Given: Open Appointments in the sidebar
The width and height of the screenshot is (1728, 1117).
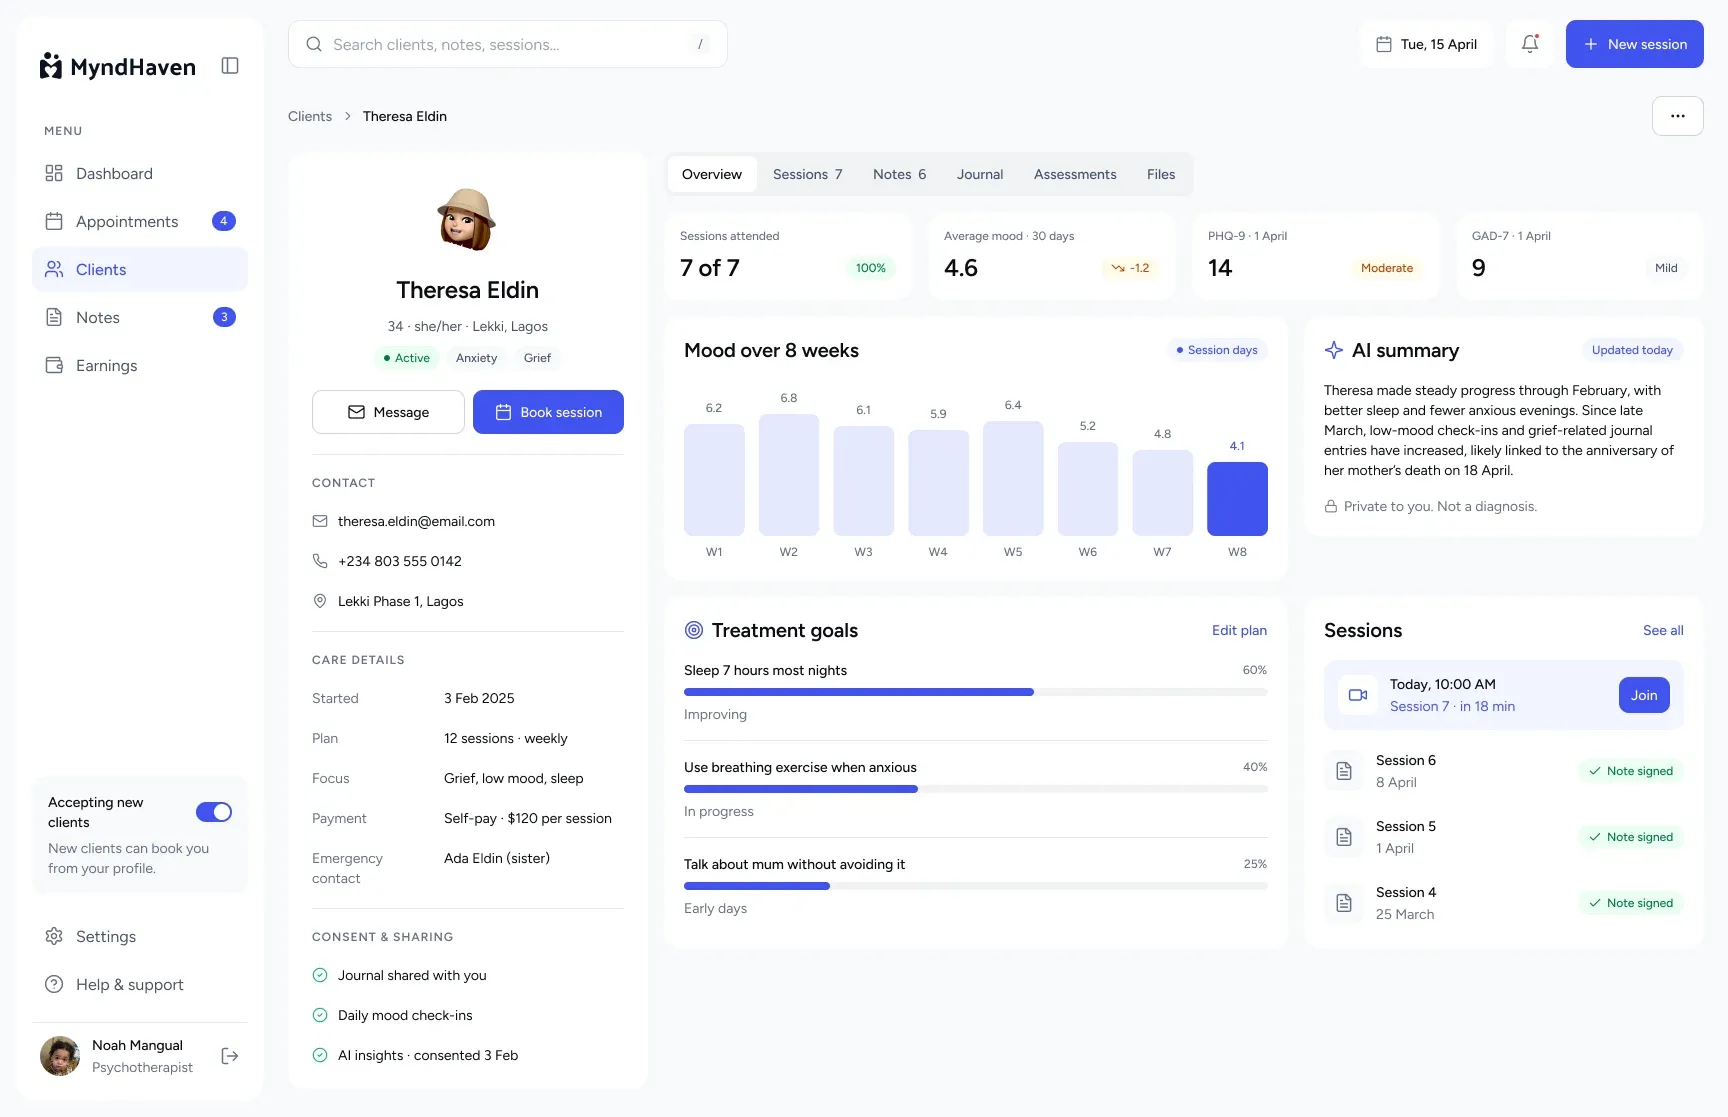Looking at the screenshot, I should tap(140, 221).
